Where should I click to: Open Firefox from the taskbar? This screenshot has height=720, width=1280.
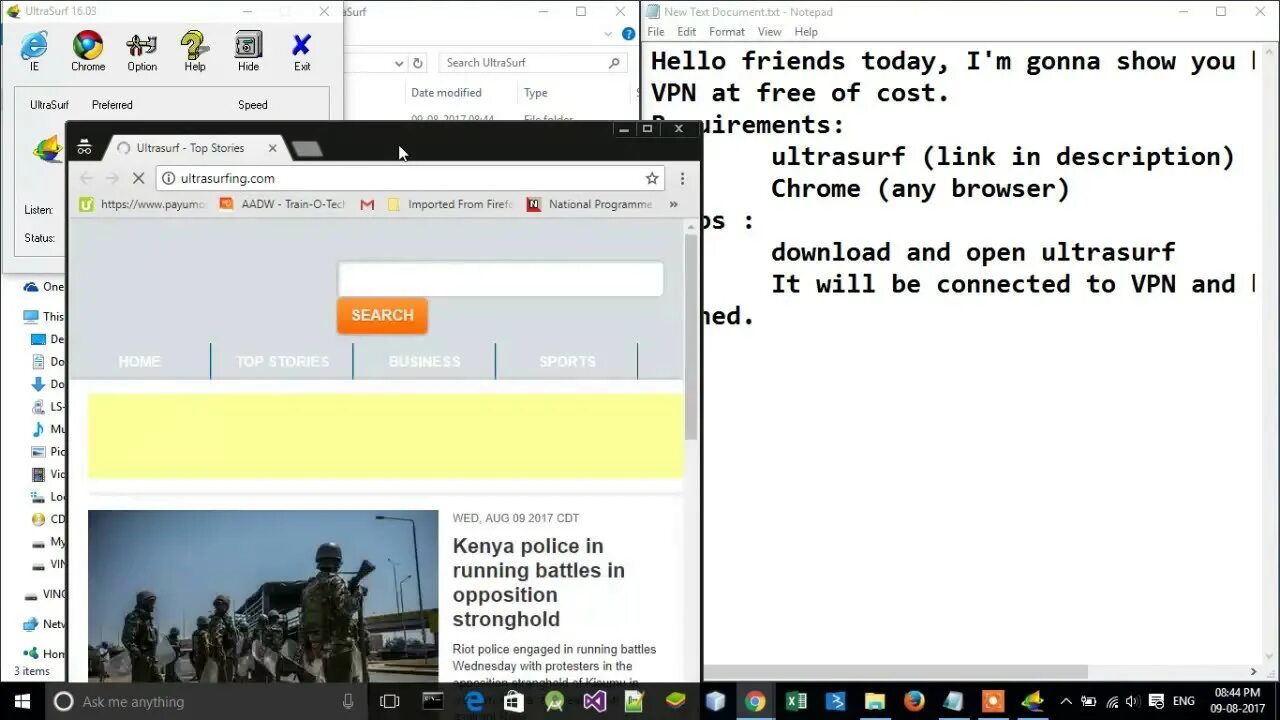tap(914, 701)
